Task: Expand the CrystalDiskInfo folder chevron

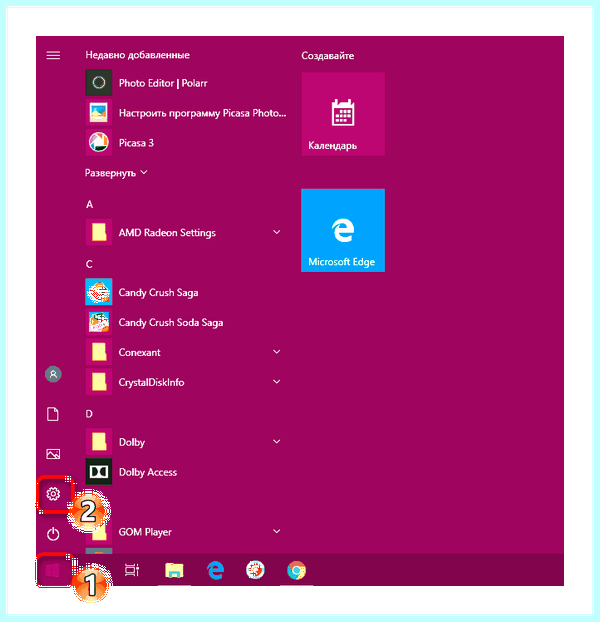Action: pyautogui.click(x=277, y=382)
